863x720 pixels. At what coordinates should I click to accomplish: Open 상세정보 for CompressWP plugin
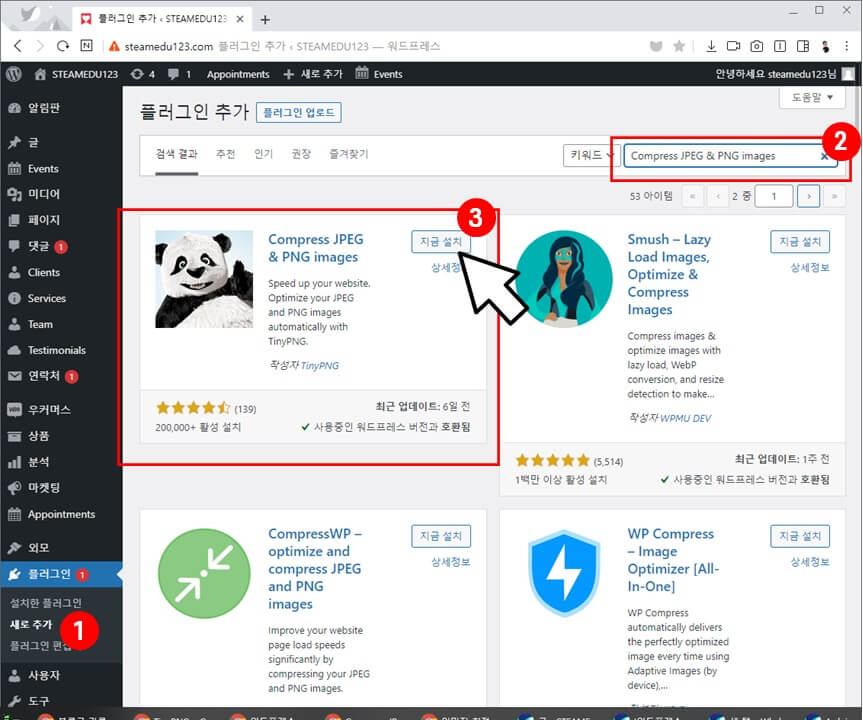click(x=451, y=562)
